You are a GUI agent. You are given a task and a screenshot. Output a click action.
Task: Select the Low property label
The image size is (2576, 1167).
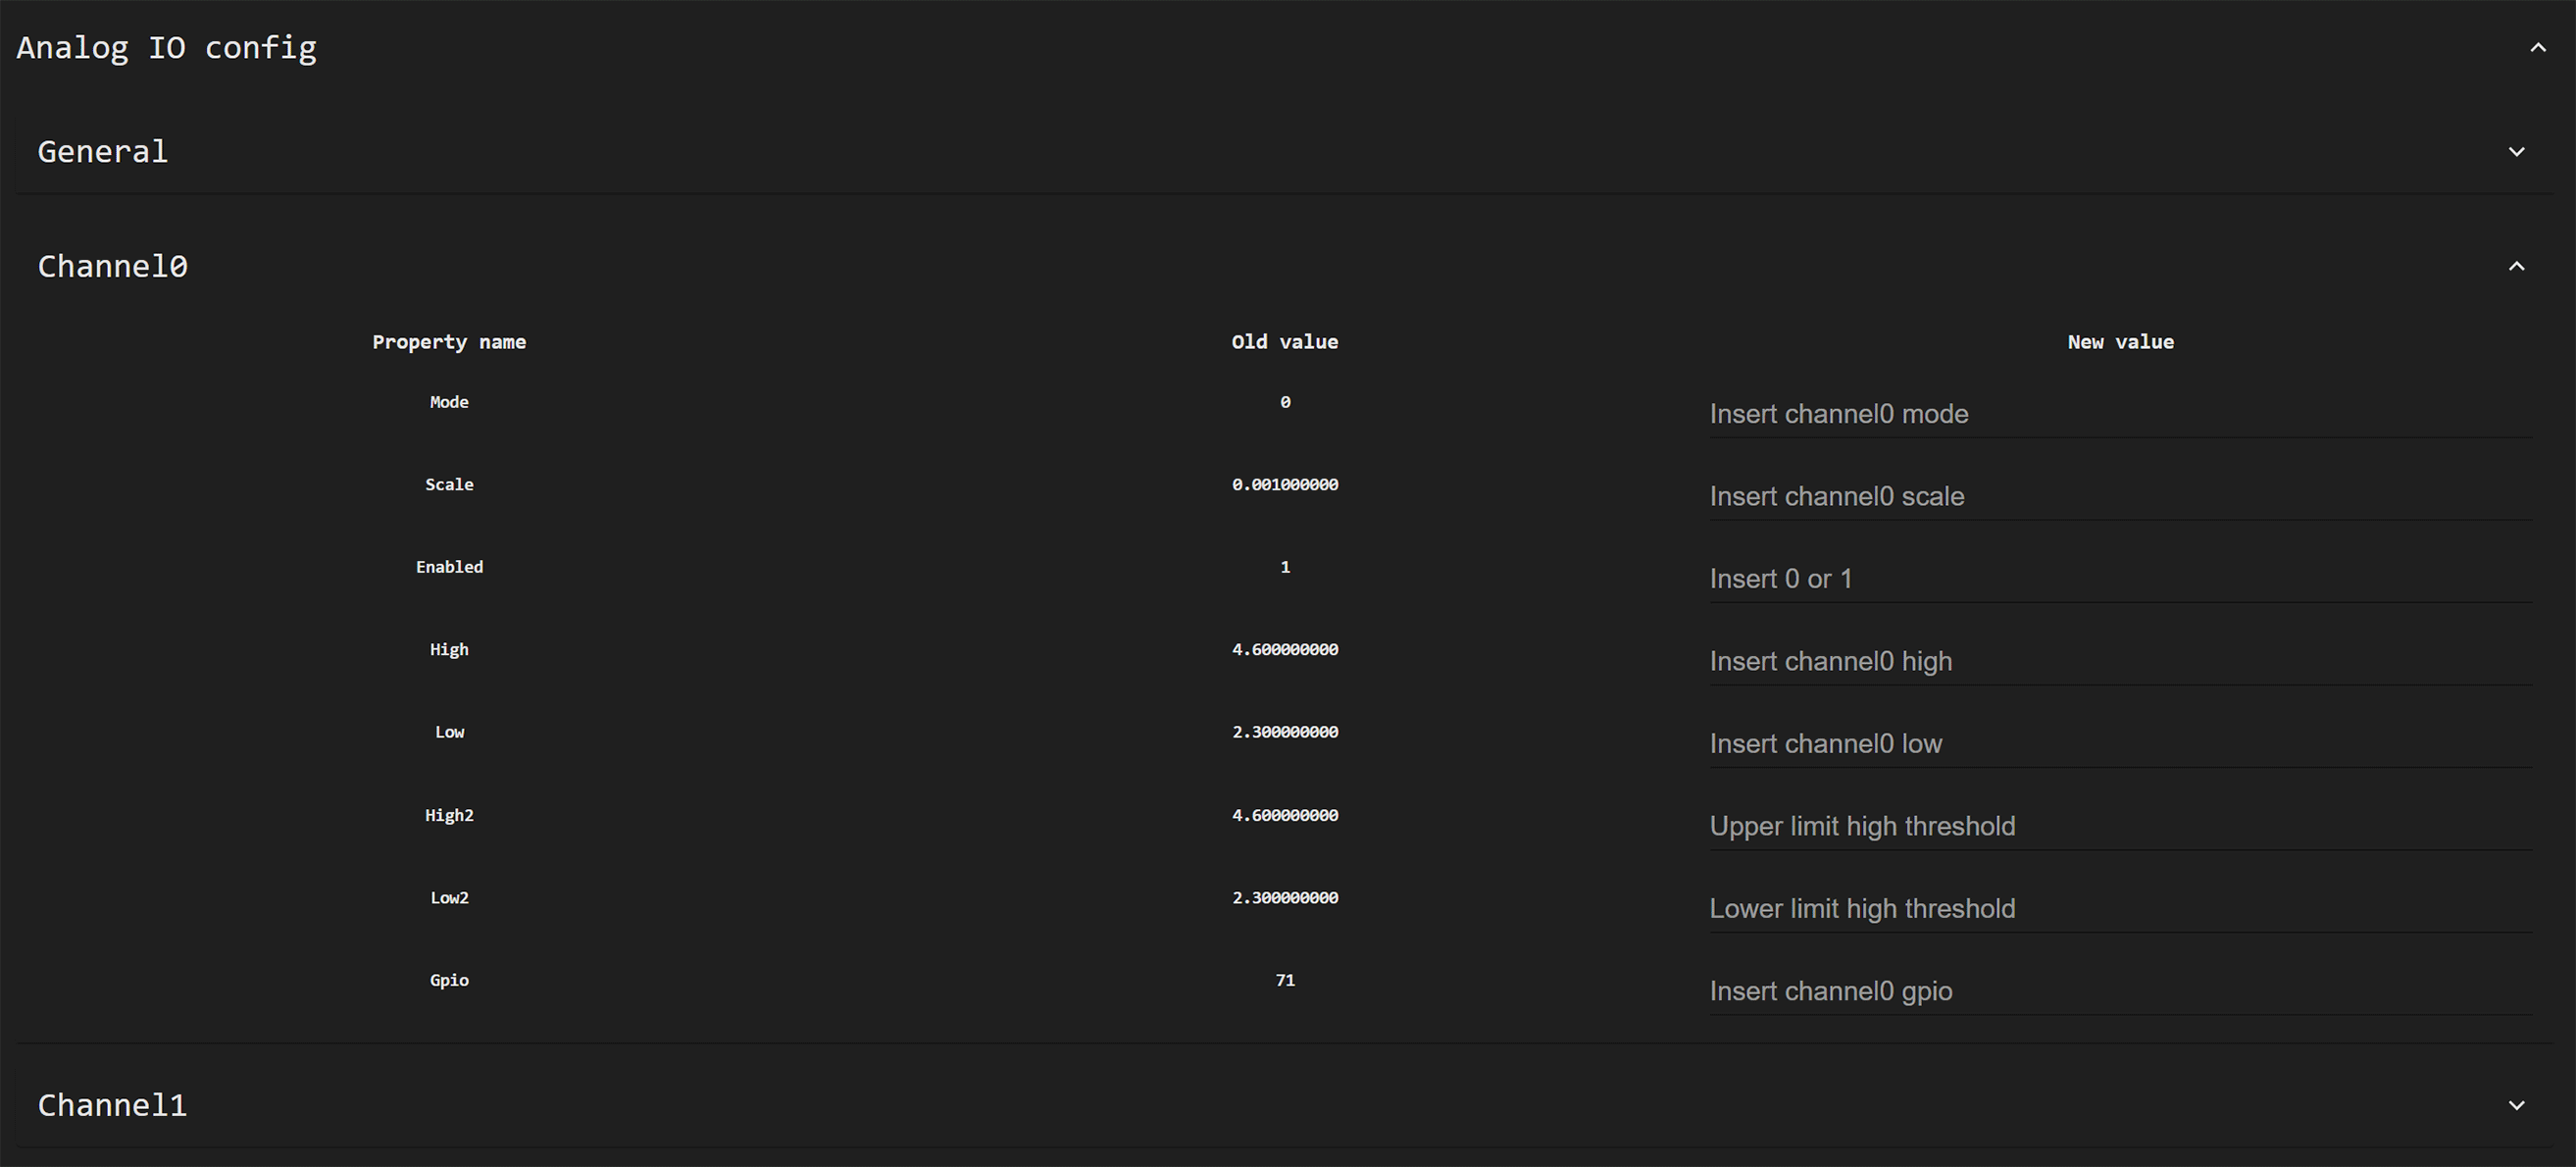tap(449, 732)
